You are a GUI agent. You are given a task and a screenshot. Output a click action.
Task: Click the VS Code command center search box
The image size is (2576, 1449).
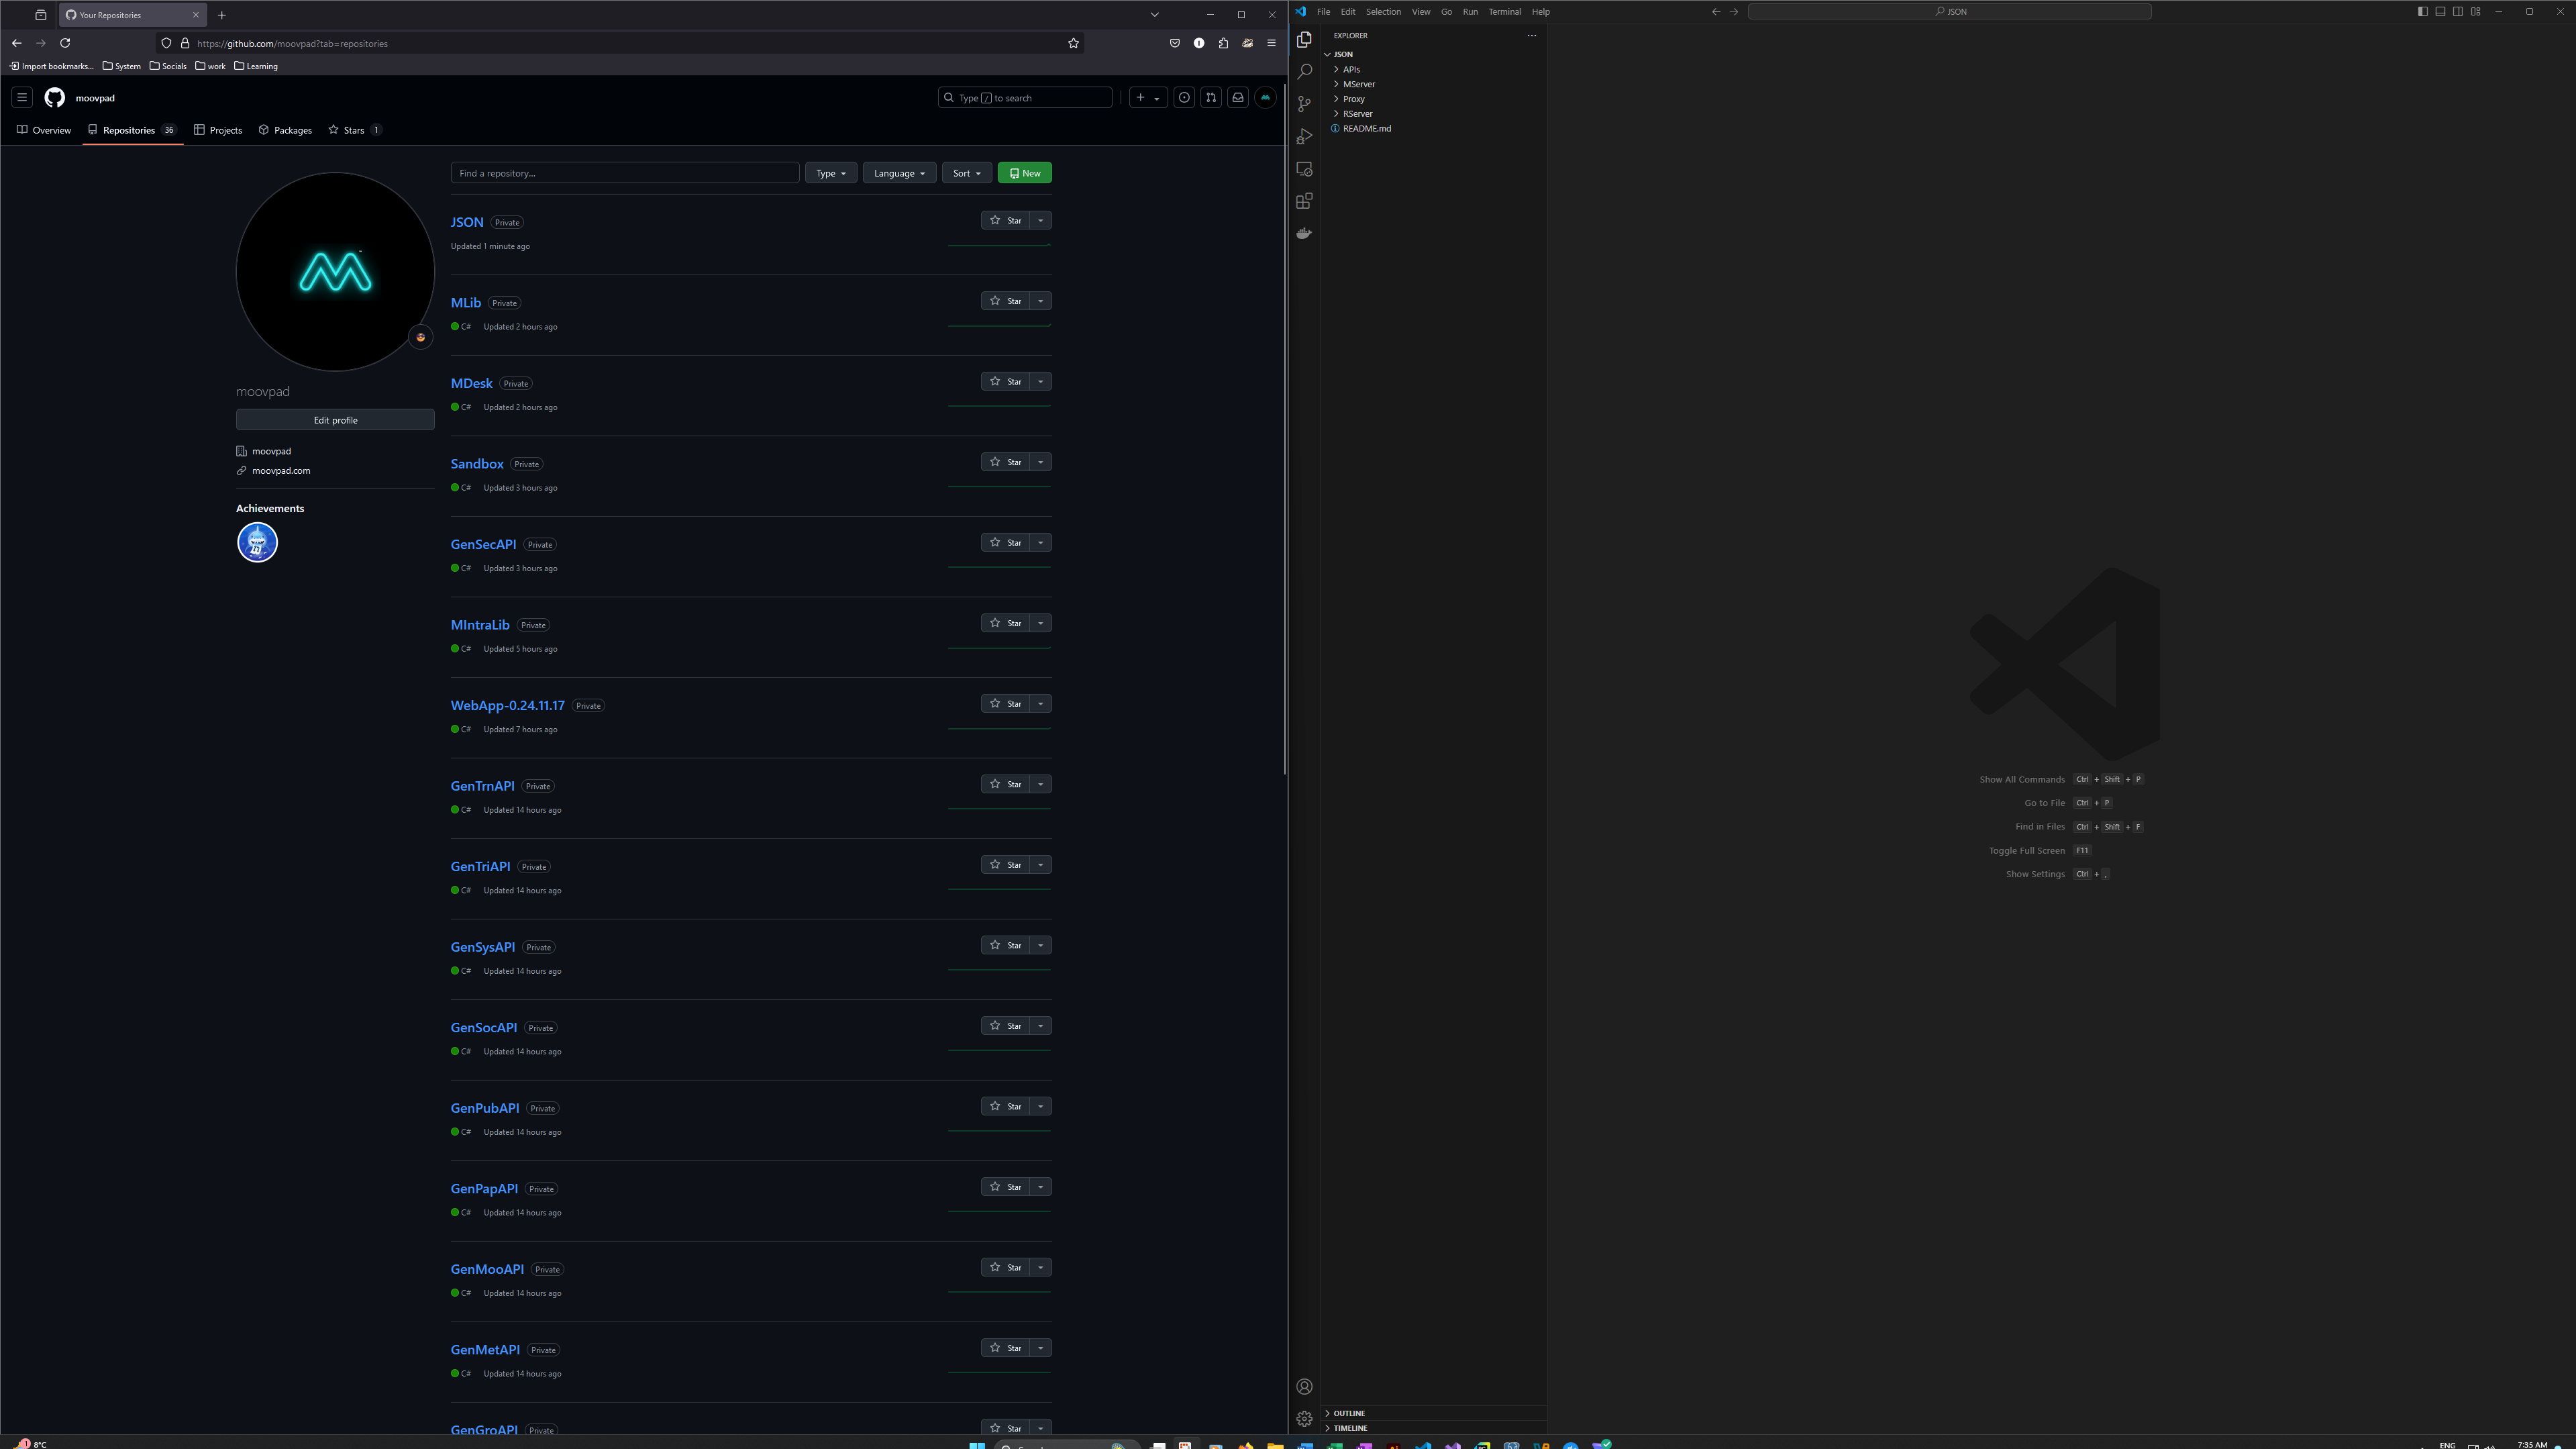(1950, 12)
